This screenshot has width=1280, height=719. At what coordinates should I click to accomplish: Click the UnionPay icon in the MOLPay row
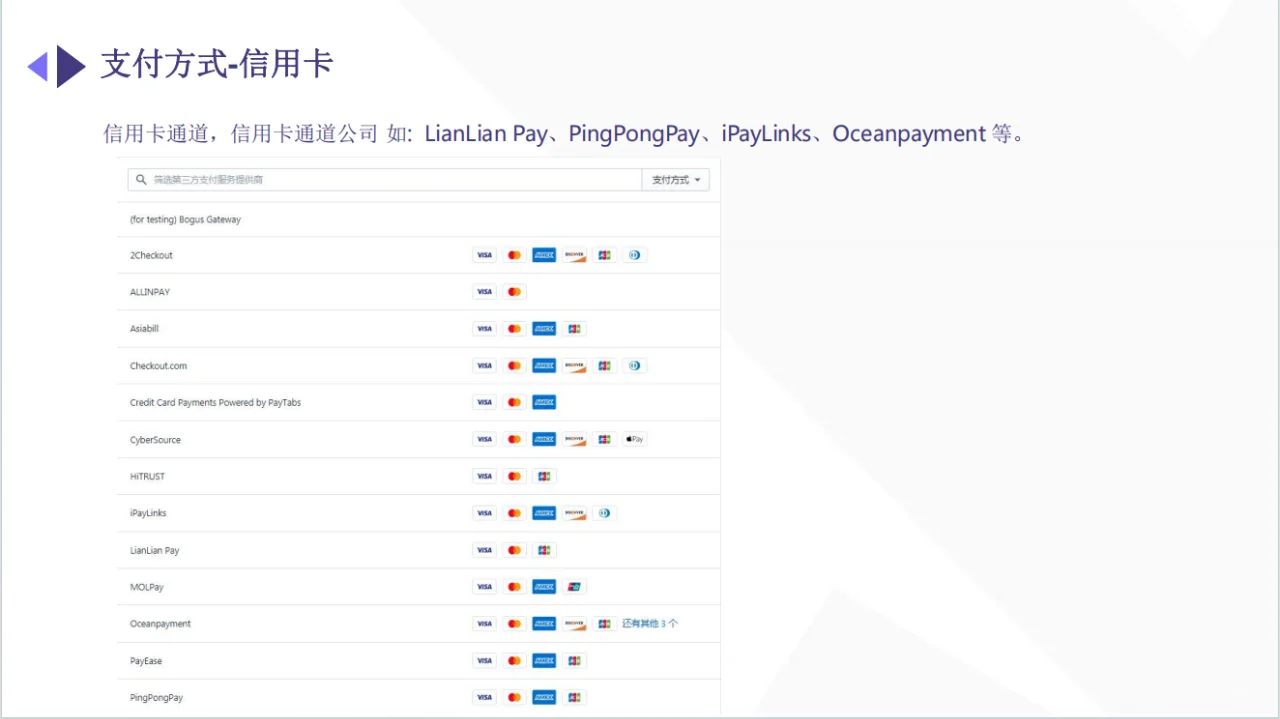click(574, 587)
